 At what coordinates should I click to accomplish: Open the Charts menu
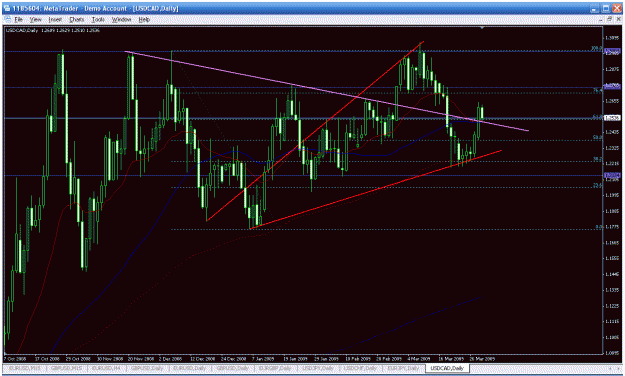pyautogui.click(x=77, y=19)
